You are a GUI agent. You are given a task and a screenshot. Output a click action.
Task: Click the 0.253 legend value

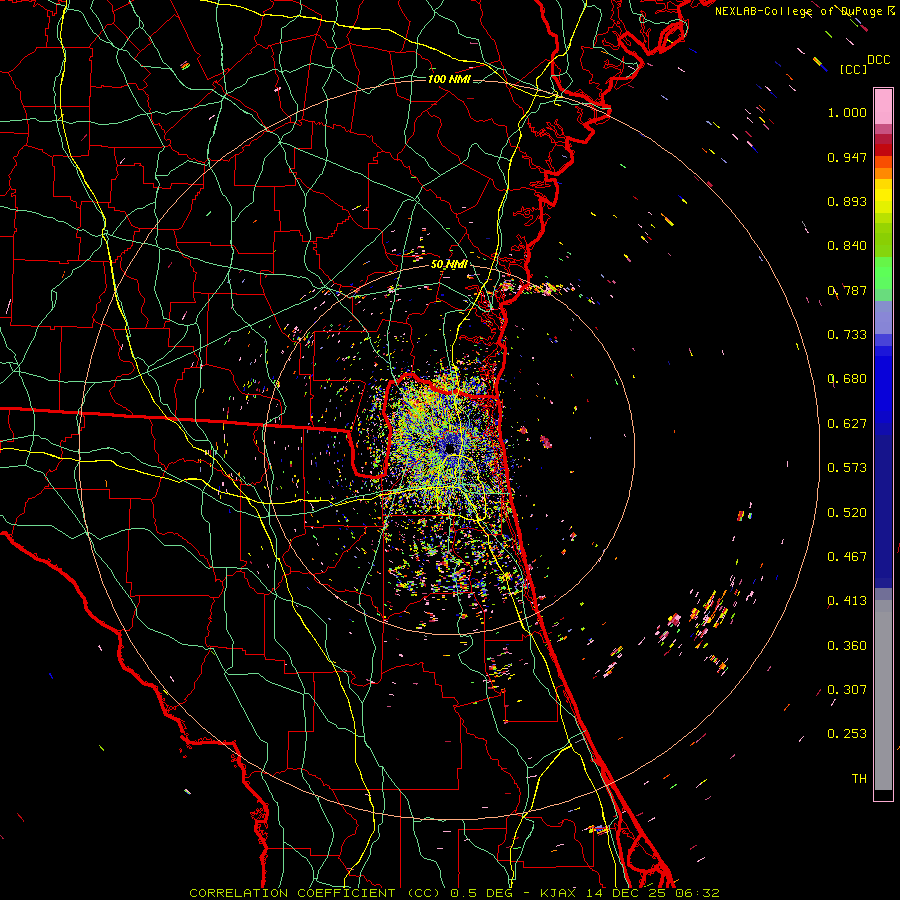(x=847, y=734)
